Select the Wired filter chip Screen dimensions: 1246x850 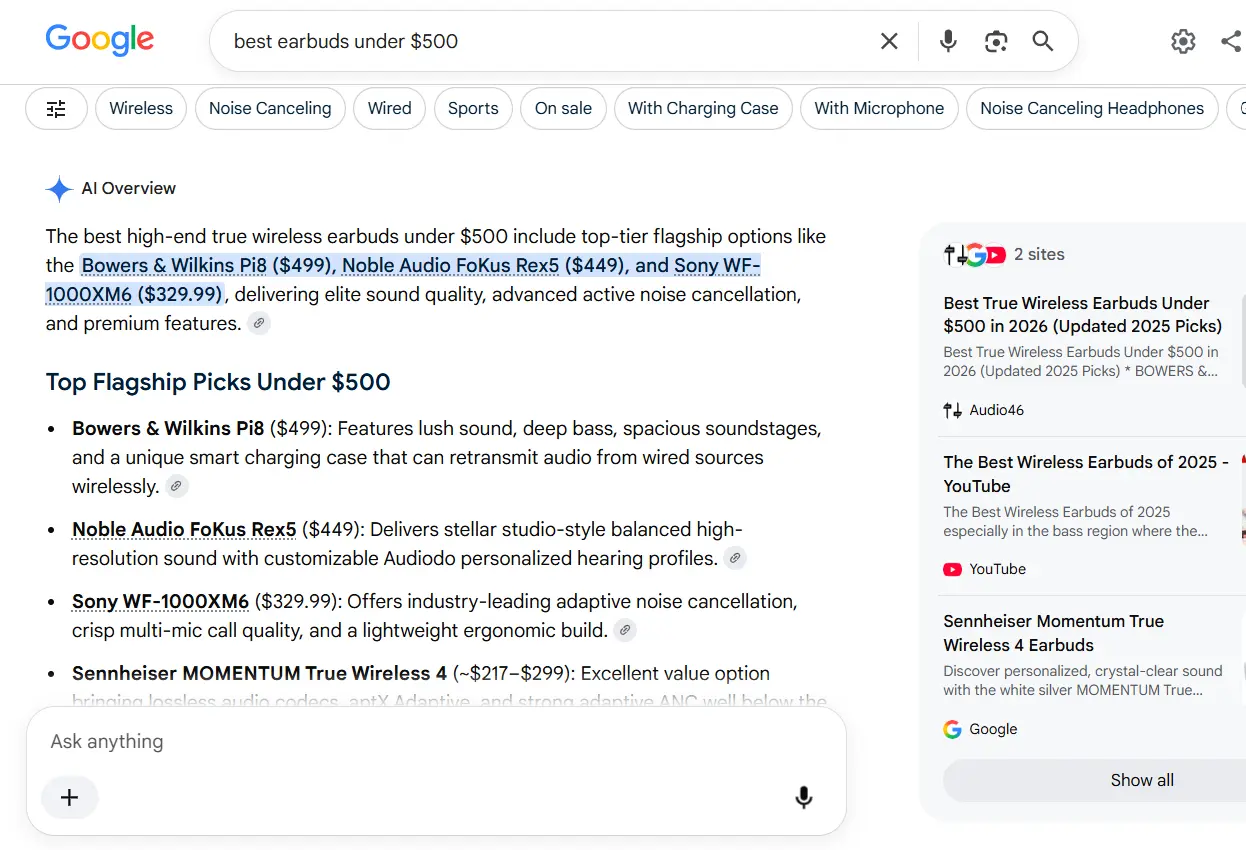pyautogui.click(x=389, y=109)
